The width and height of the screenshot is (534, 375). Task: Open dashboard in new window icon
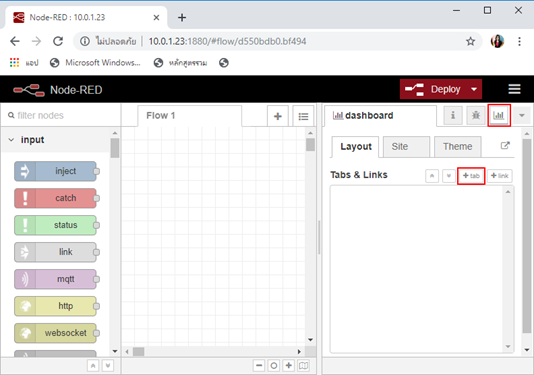[505, 146]
